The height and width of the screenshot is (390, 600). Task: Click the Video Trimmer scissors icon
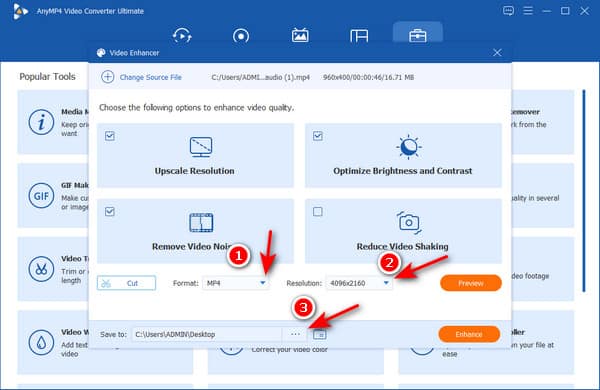pyautogui.click(x=41, y=269)
